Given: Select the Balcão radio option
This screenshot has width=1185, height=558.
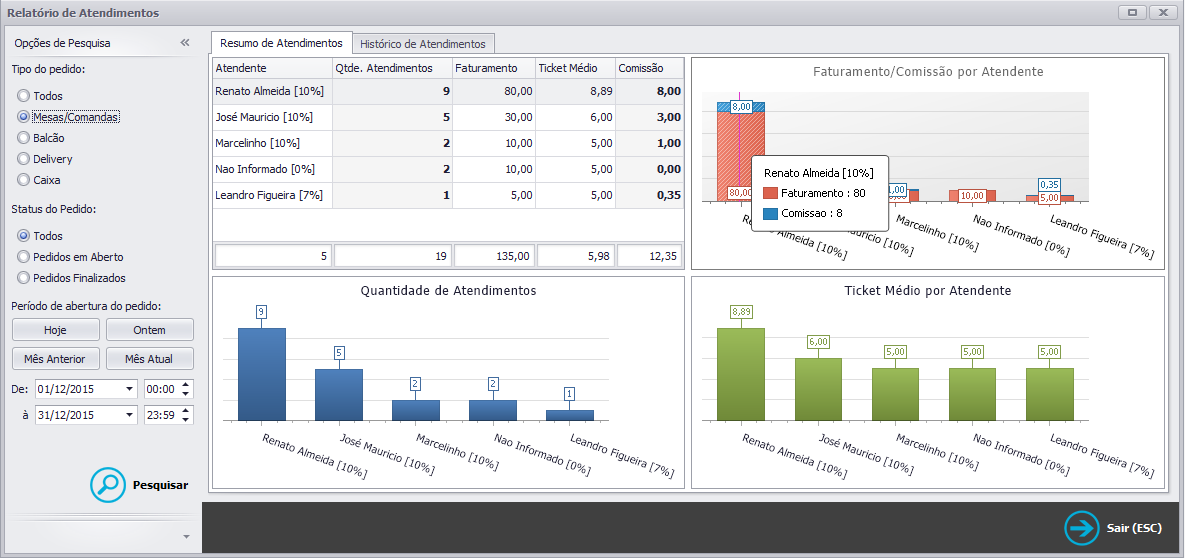Looking at the screenshot, I should tap(23, 138).
